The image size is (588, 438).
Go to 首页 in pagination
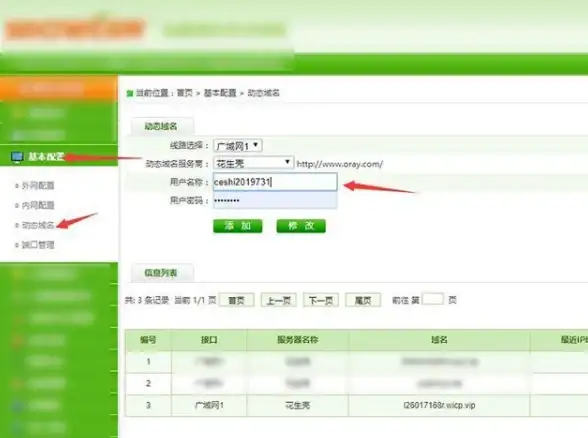pos(236,300)
